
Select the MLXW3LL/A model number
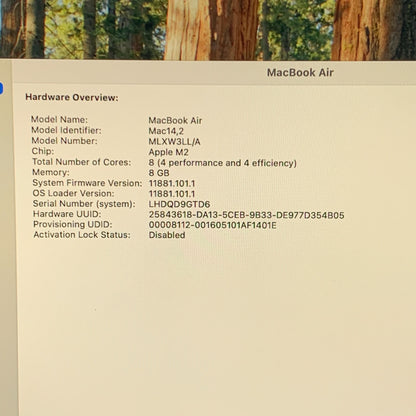(174, 142)
